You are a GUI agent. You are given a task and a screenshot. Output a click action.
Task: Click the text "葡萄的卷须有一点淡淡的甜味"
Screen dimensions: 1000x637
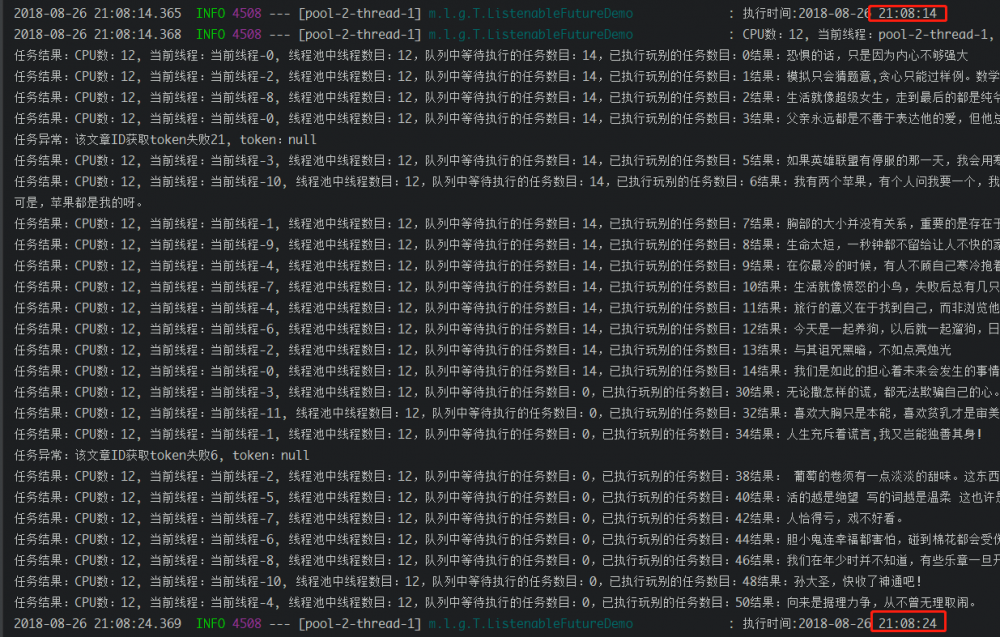873,476
